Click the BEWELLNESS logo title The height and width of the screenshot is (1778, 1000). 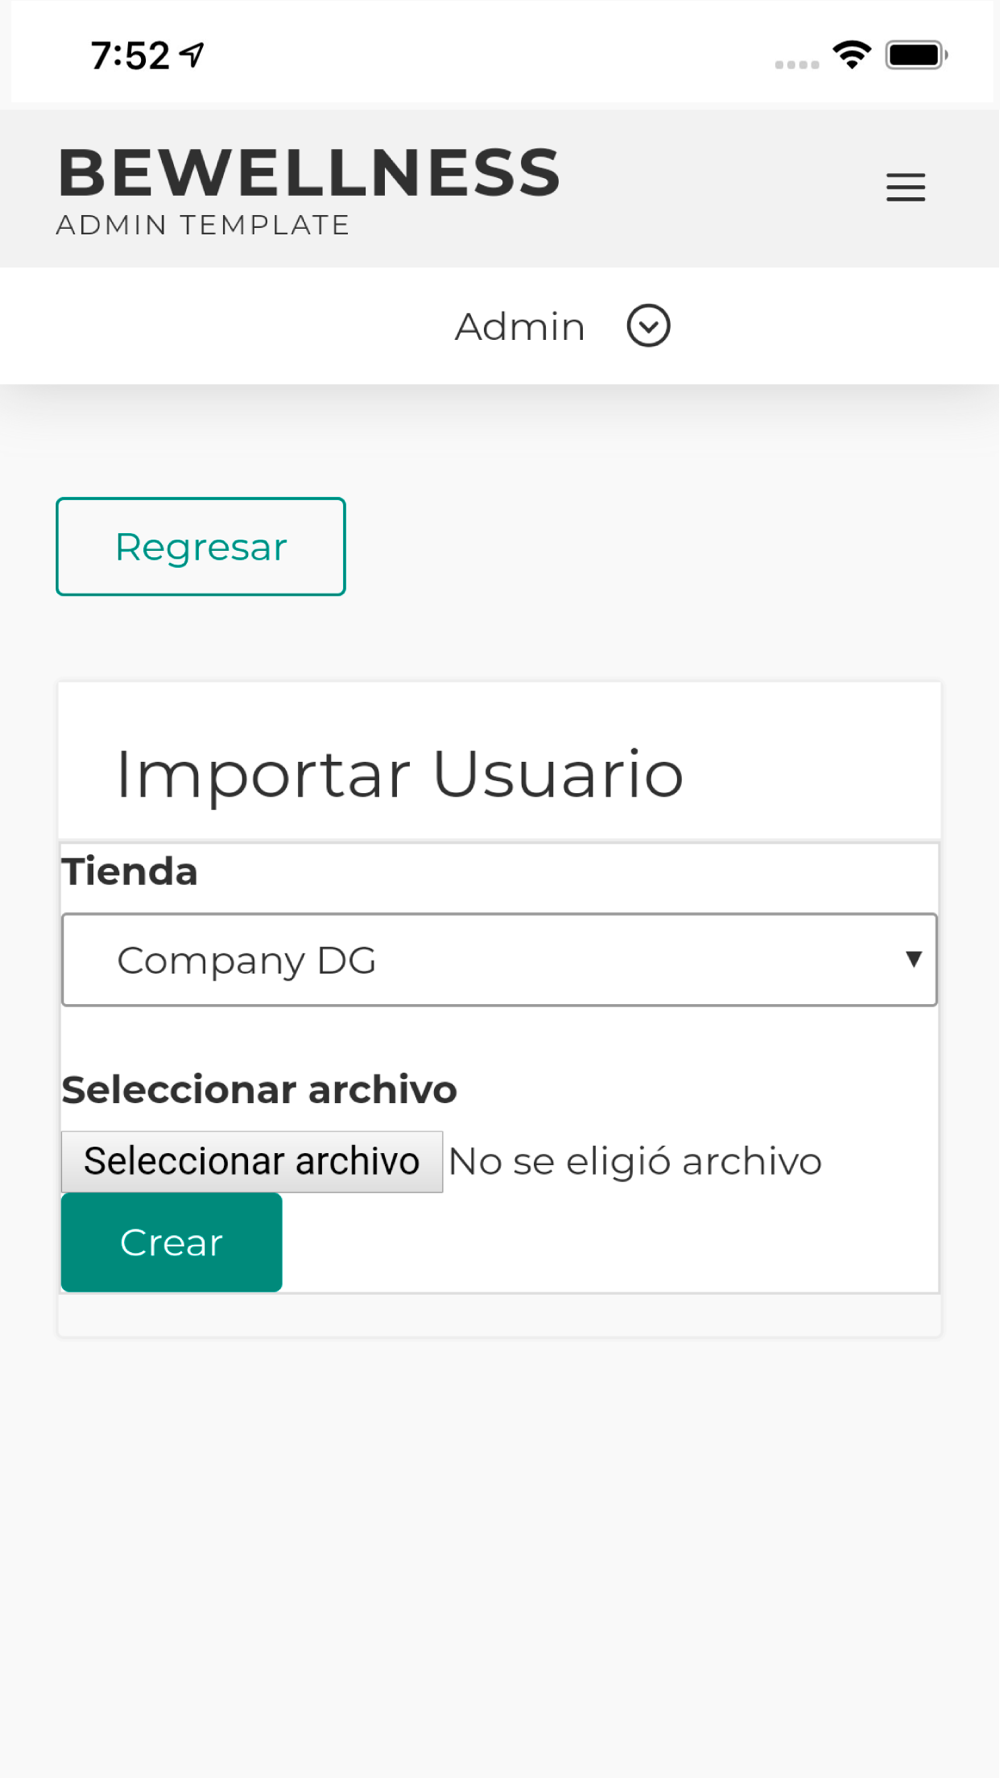(x=309, y=173)
